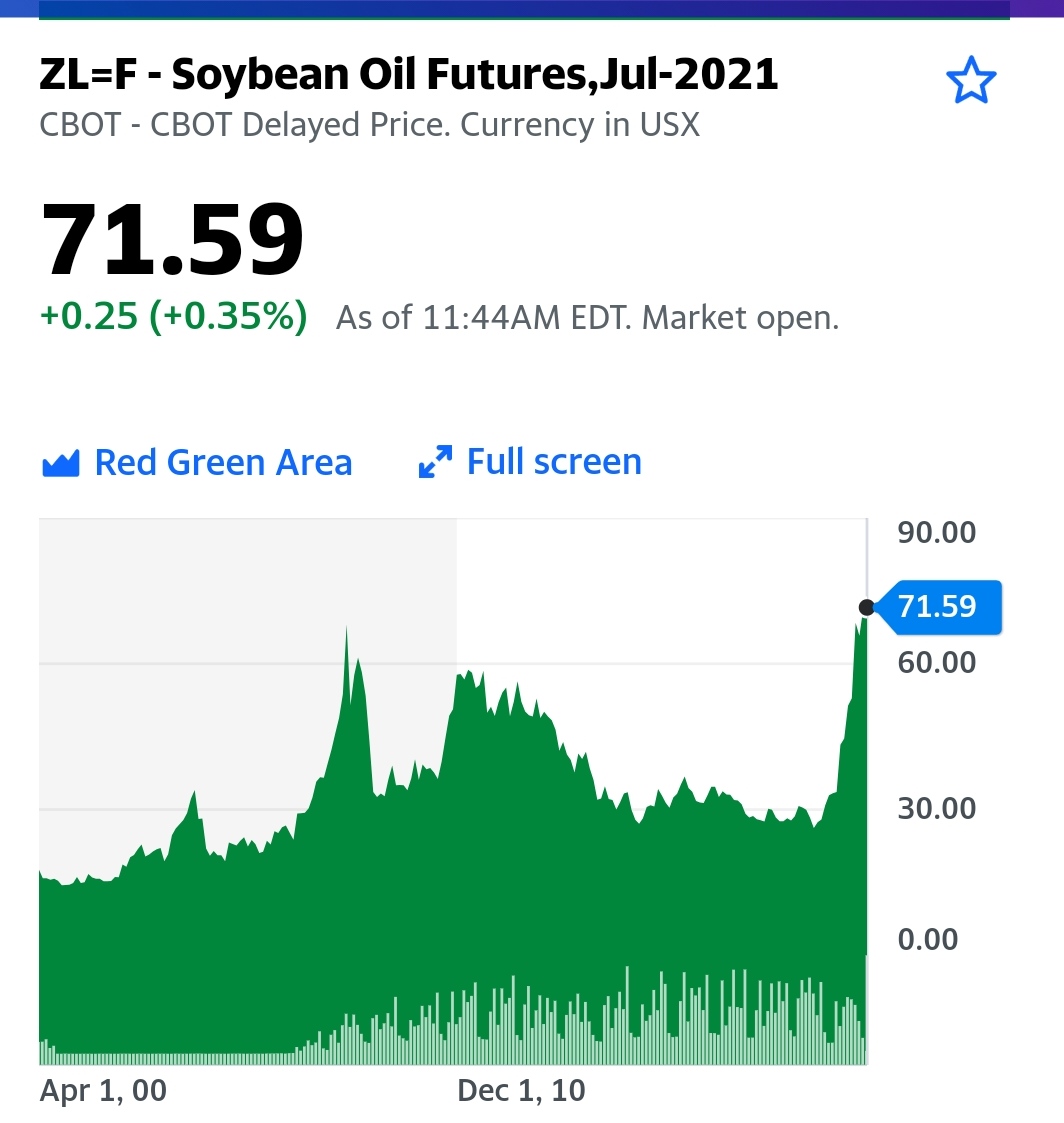Select the Apr 1, 00 date axis label
This screenshot has width=1064, height=1123.
click(x=103, y=1091)
